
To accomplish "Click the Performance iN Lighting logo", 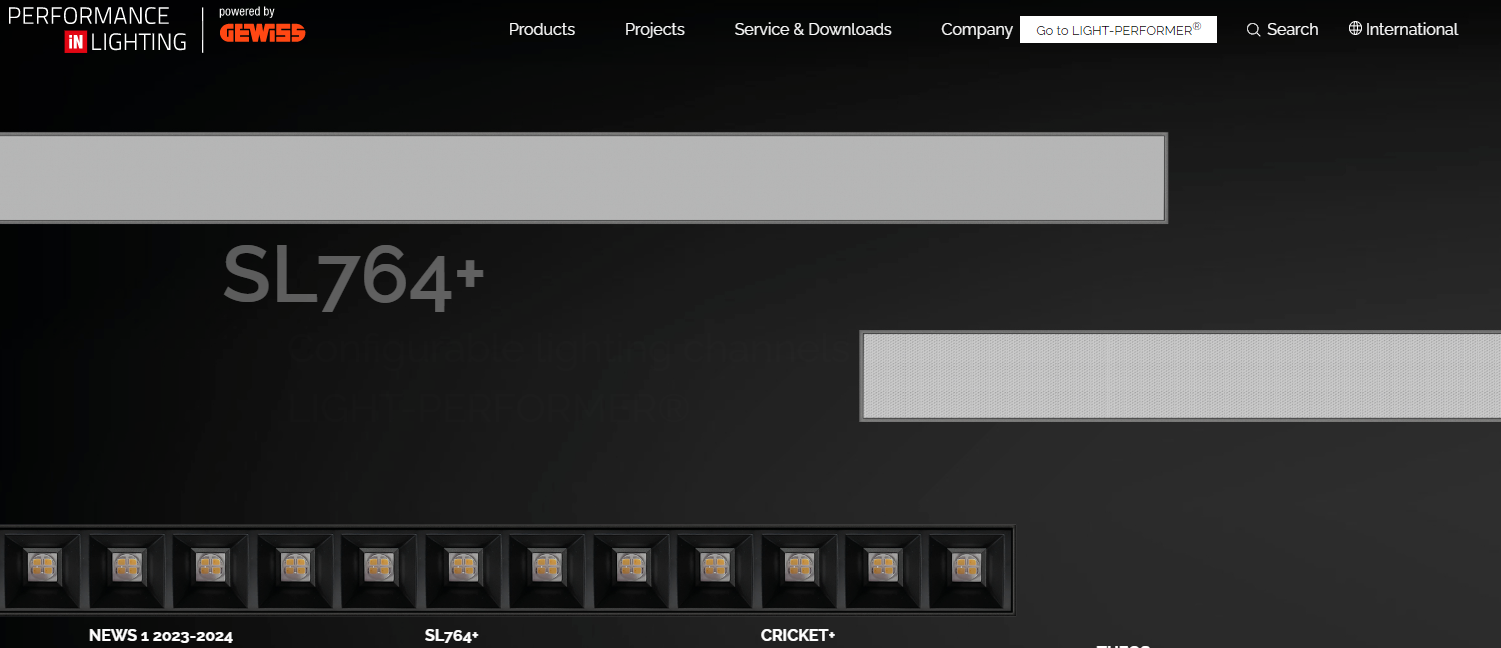I will (x=98, y=29).
